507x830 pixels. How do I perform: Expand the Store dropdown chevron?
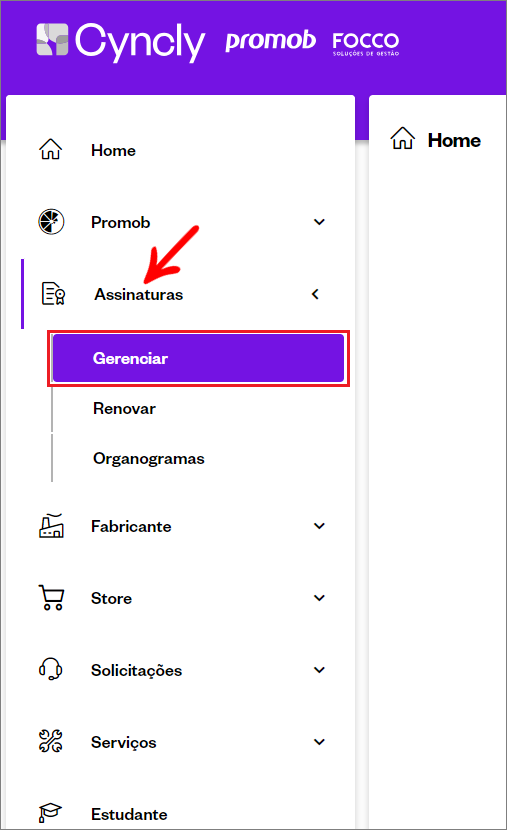tap(319, 598)
